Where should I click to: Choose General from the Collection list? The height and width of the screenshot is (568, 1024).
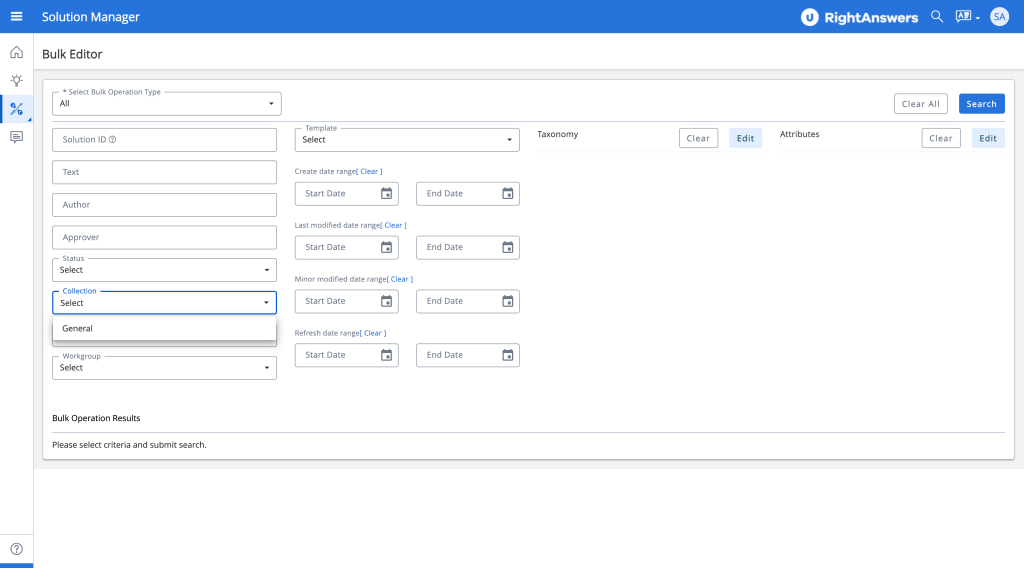164,328
